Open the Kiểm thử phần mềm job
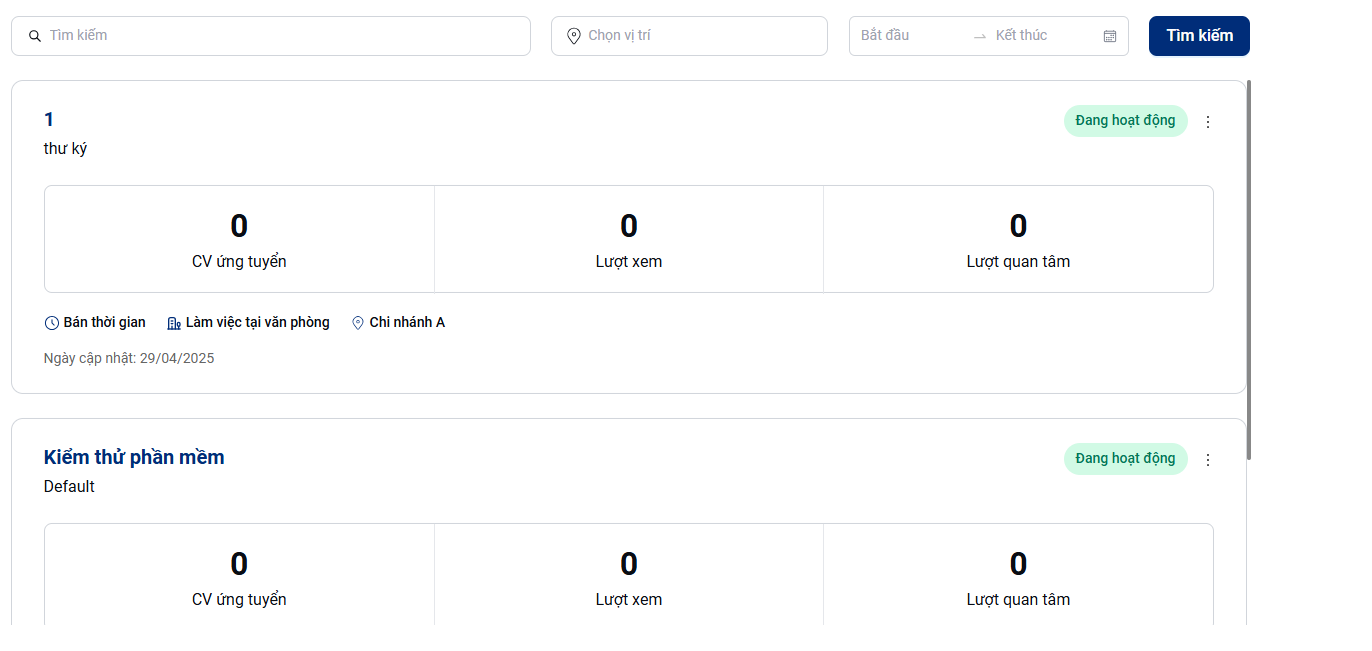 (134, 457)
